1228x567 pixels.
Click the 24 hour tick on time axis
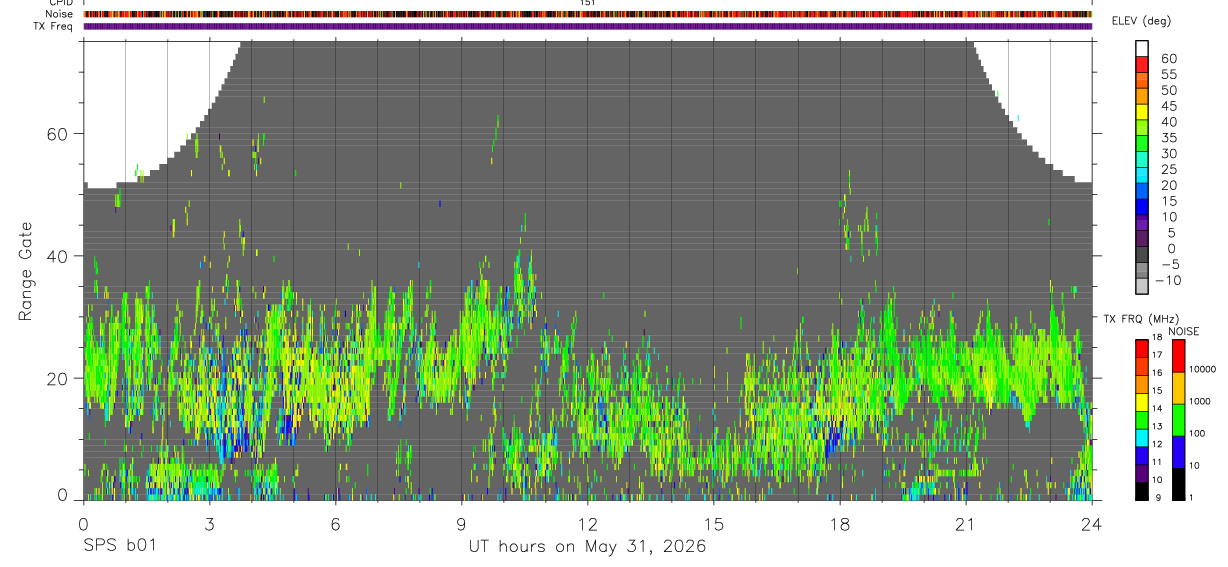[1091, 523]
